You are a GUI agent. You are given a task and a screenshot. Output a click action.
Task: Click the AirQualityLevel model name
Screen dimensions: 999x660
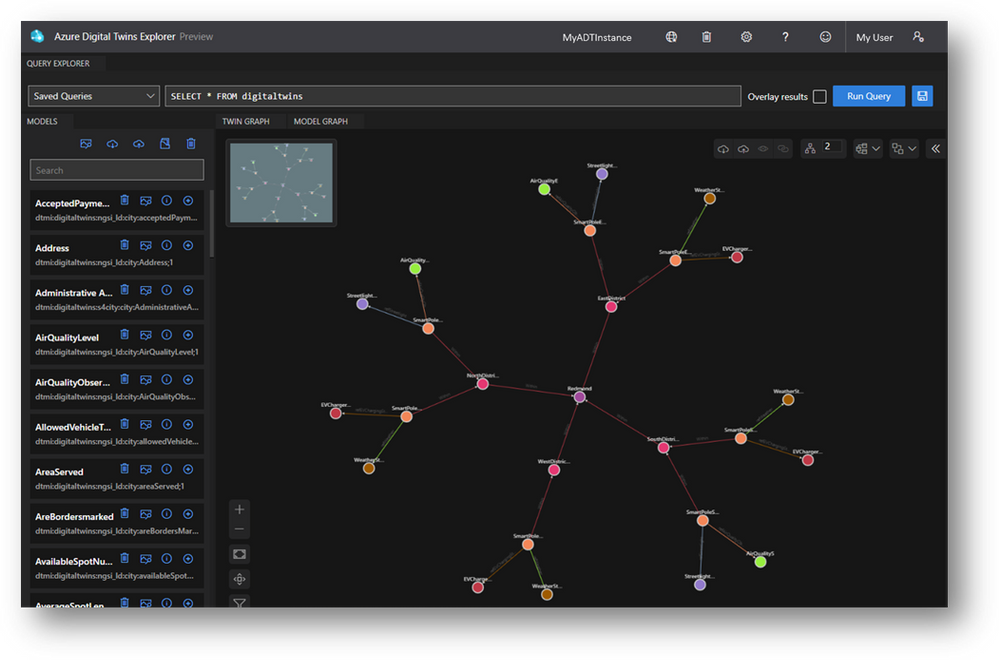tap(67, 338)
